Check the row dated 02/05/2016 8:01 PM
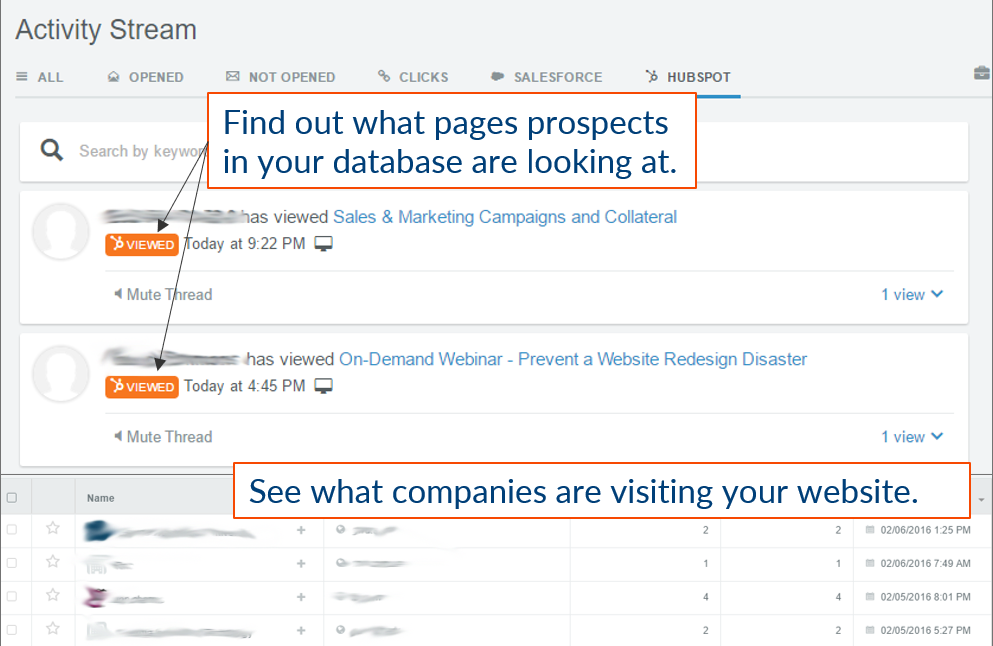Image resolution: width=993 pixels, height=646 pixels. [11, 597]
